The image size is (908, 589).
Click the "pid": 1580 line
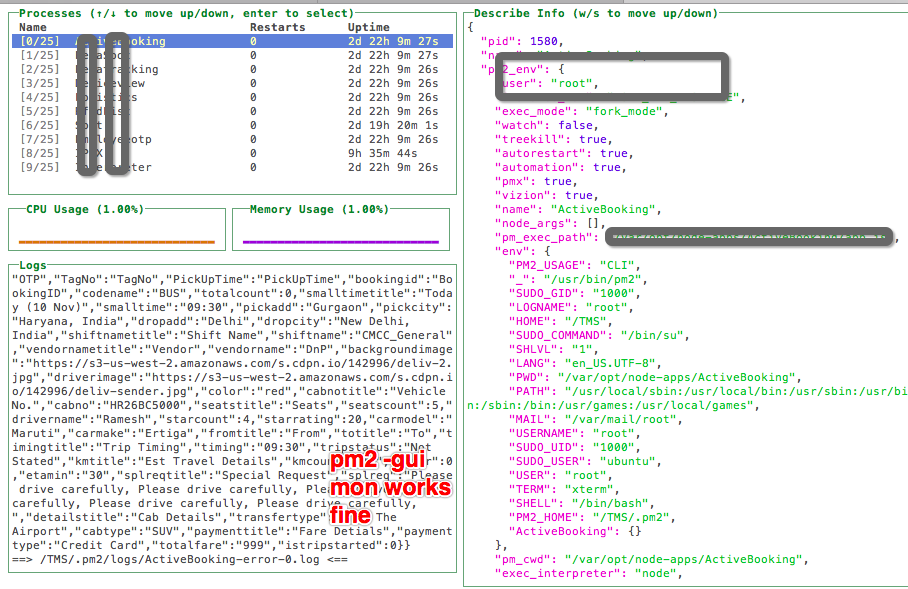pyautogui.click(x=522, y=41)
